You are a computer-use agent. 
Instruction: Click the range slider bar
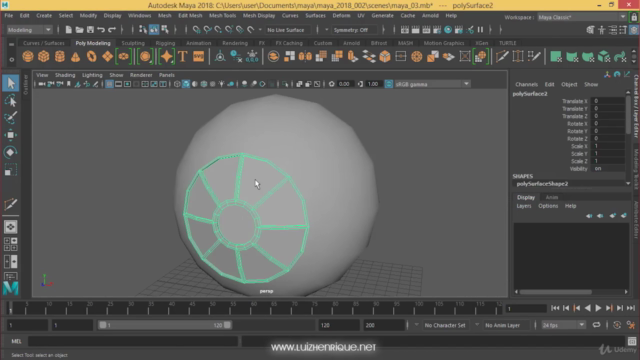click(164, 325)
